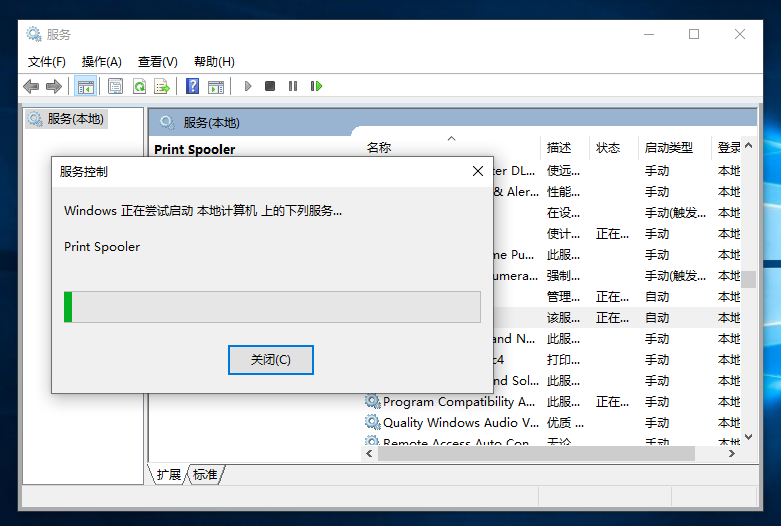Screen dimensions: 781x526
Task: Click the Print Spooler heading in details pane
Action: [195, 149]
